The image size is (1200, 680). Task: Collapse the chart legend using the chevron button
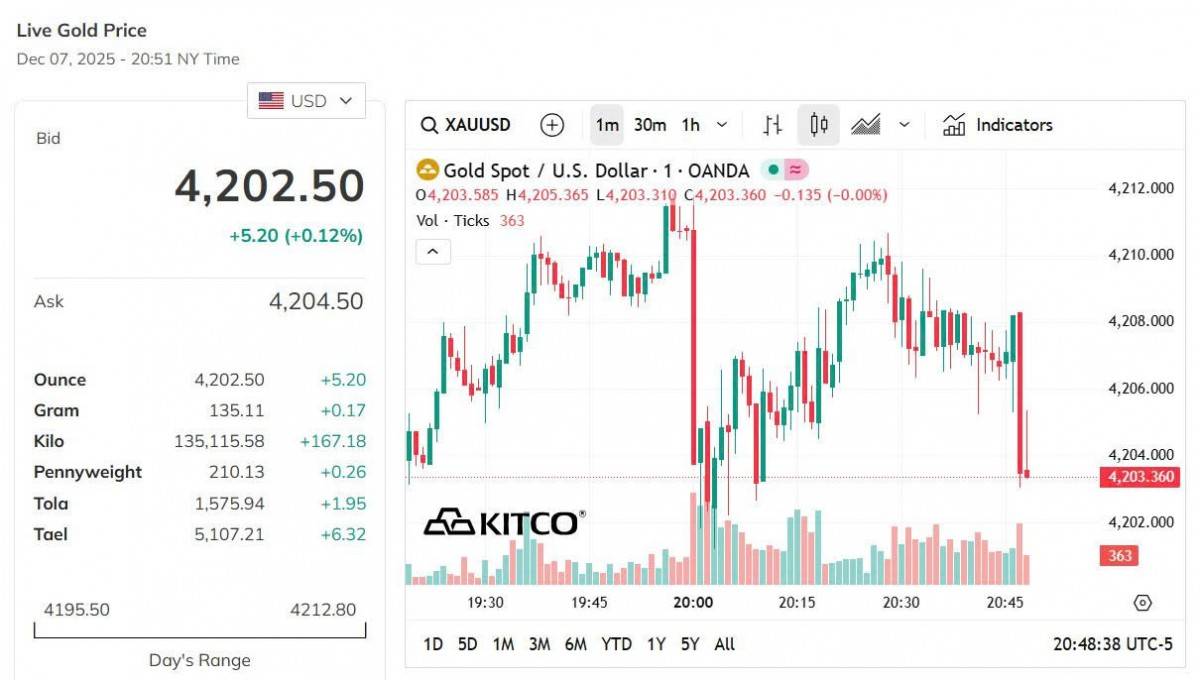[x=432, y=251]
